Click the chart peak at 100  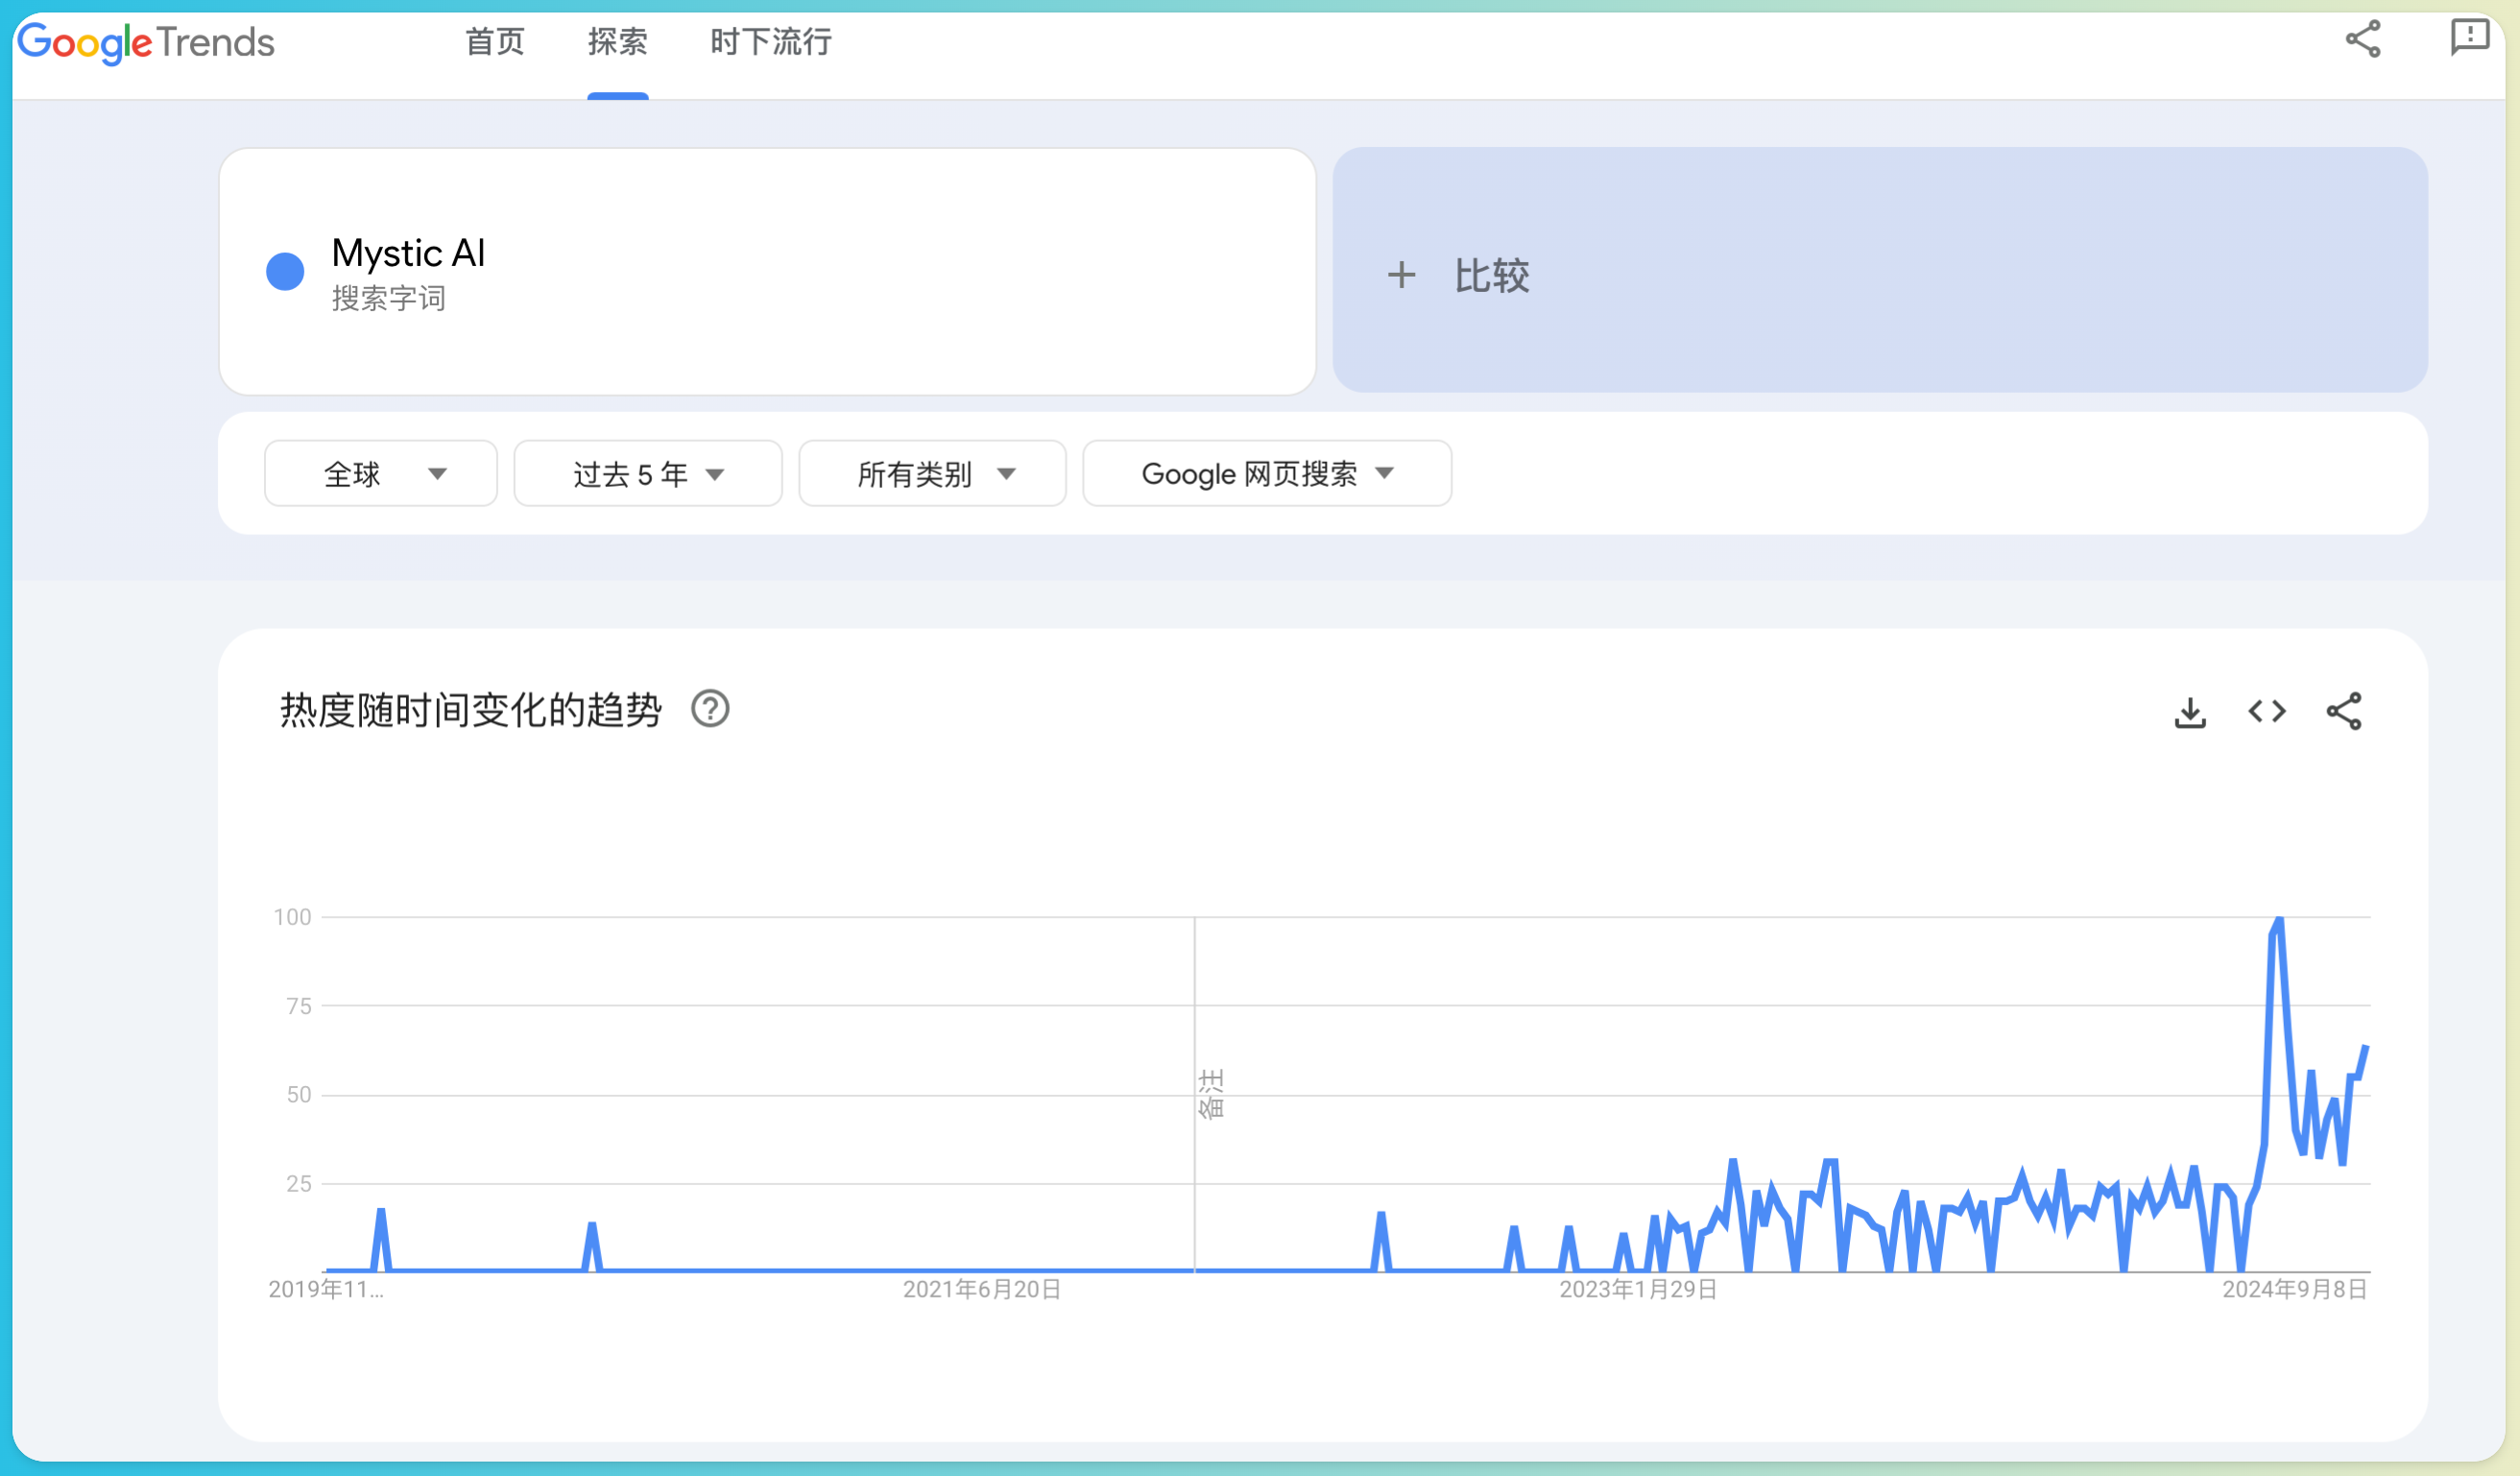pyautogui.click(x=2279, y=918)
